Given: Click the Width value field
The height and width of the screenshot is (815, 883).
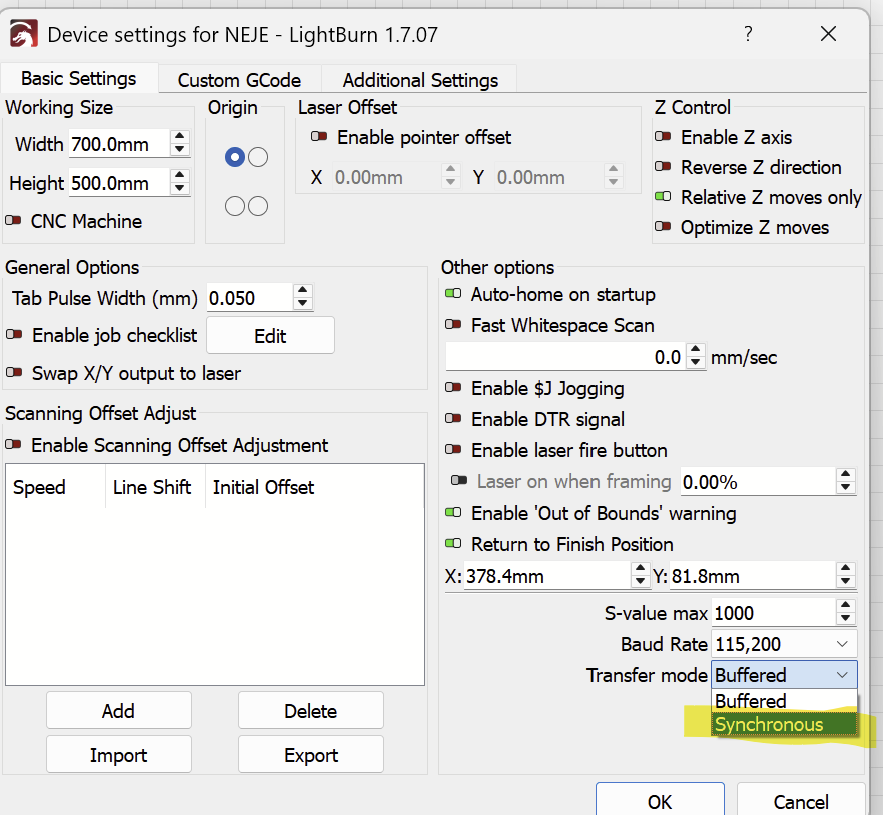Looking at the screenshot, I should pyautogui.click(x=119, y=144).
